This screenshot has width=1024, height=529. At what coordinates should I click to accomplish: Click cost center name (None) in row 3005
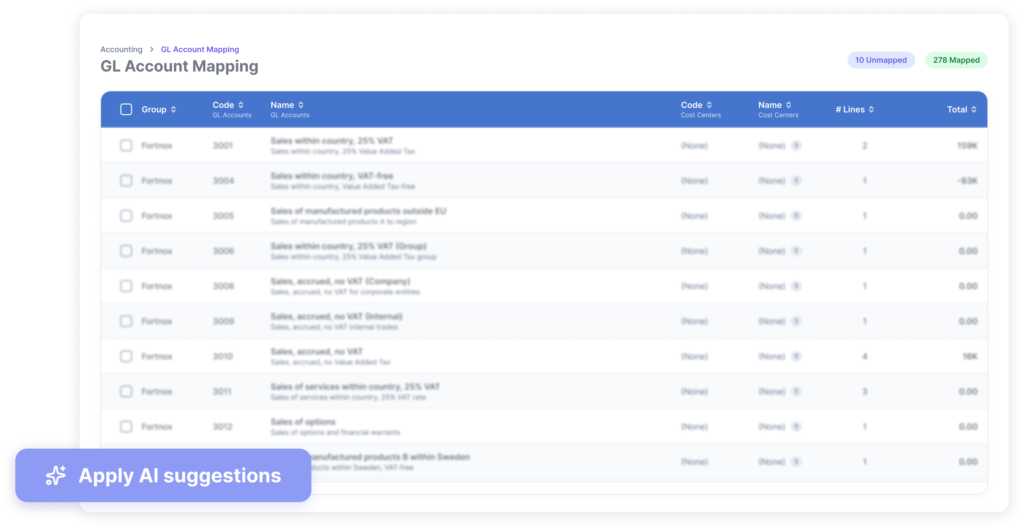[x=772, y=216]
